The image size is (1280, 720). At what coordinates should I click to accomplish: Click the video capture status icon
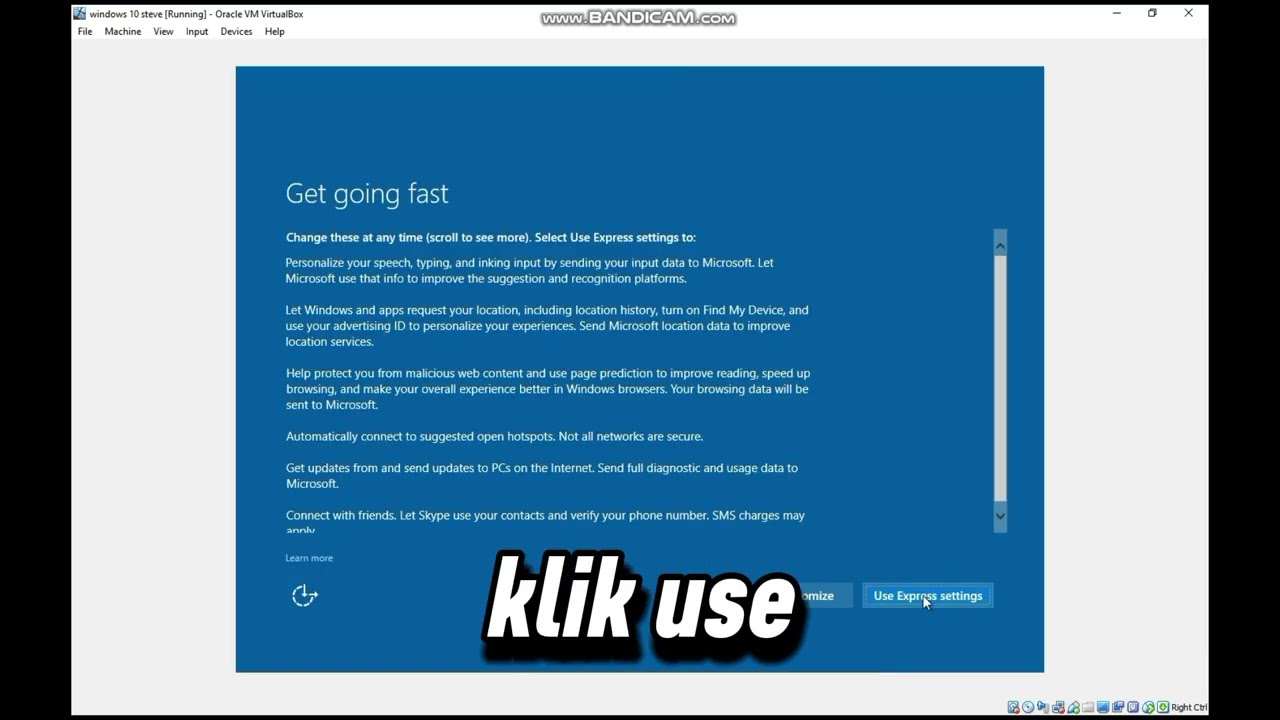(1118, 707)
